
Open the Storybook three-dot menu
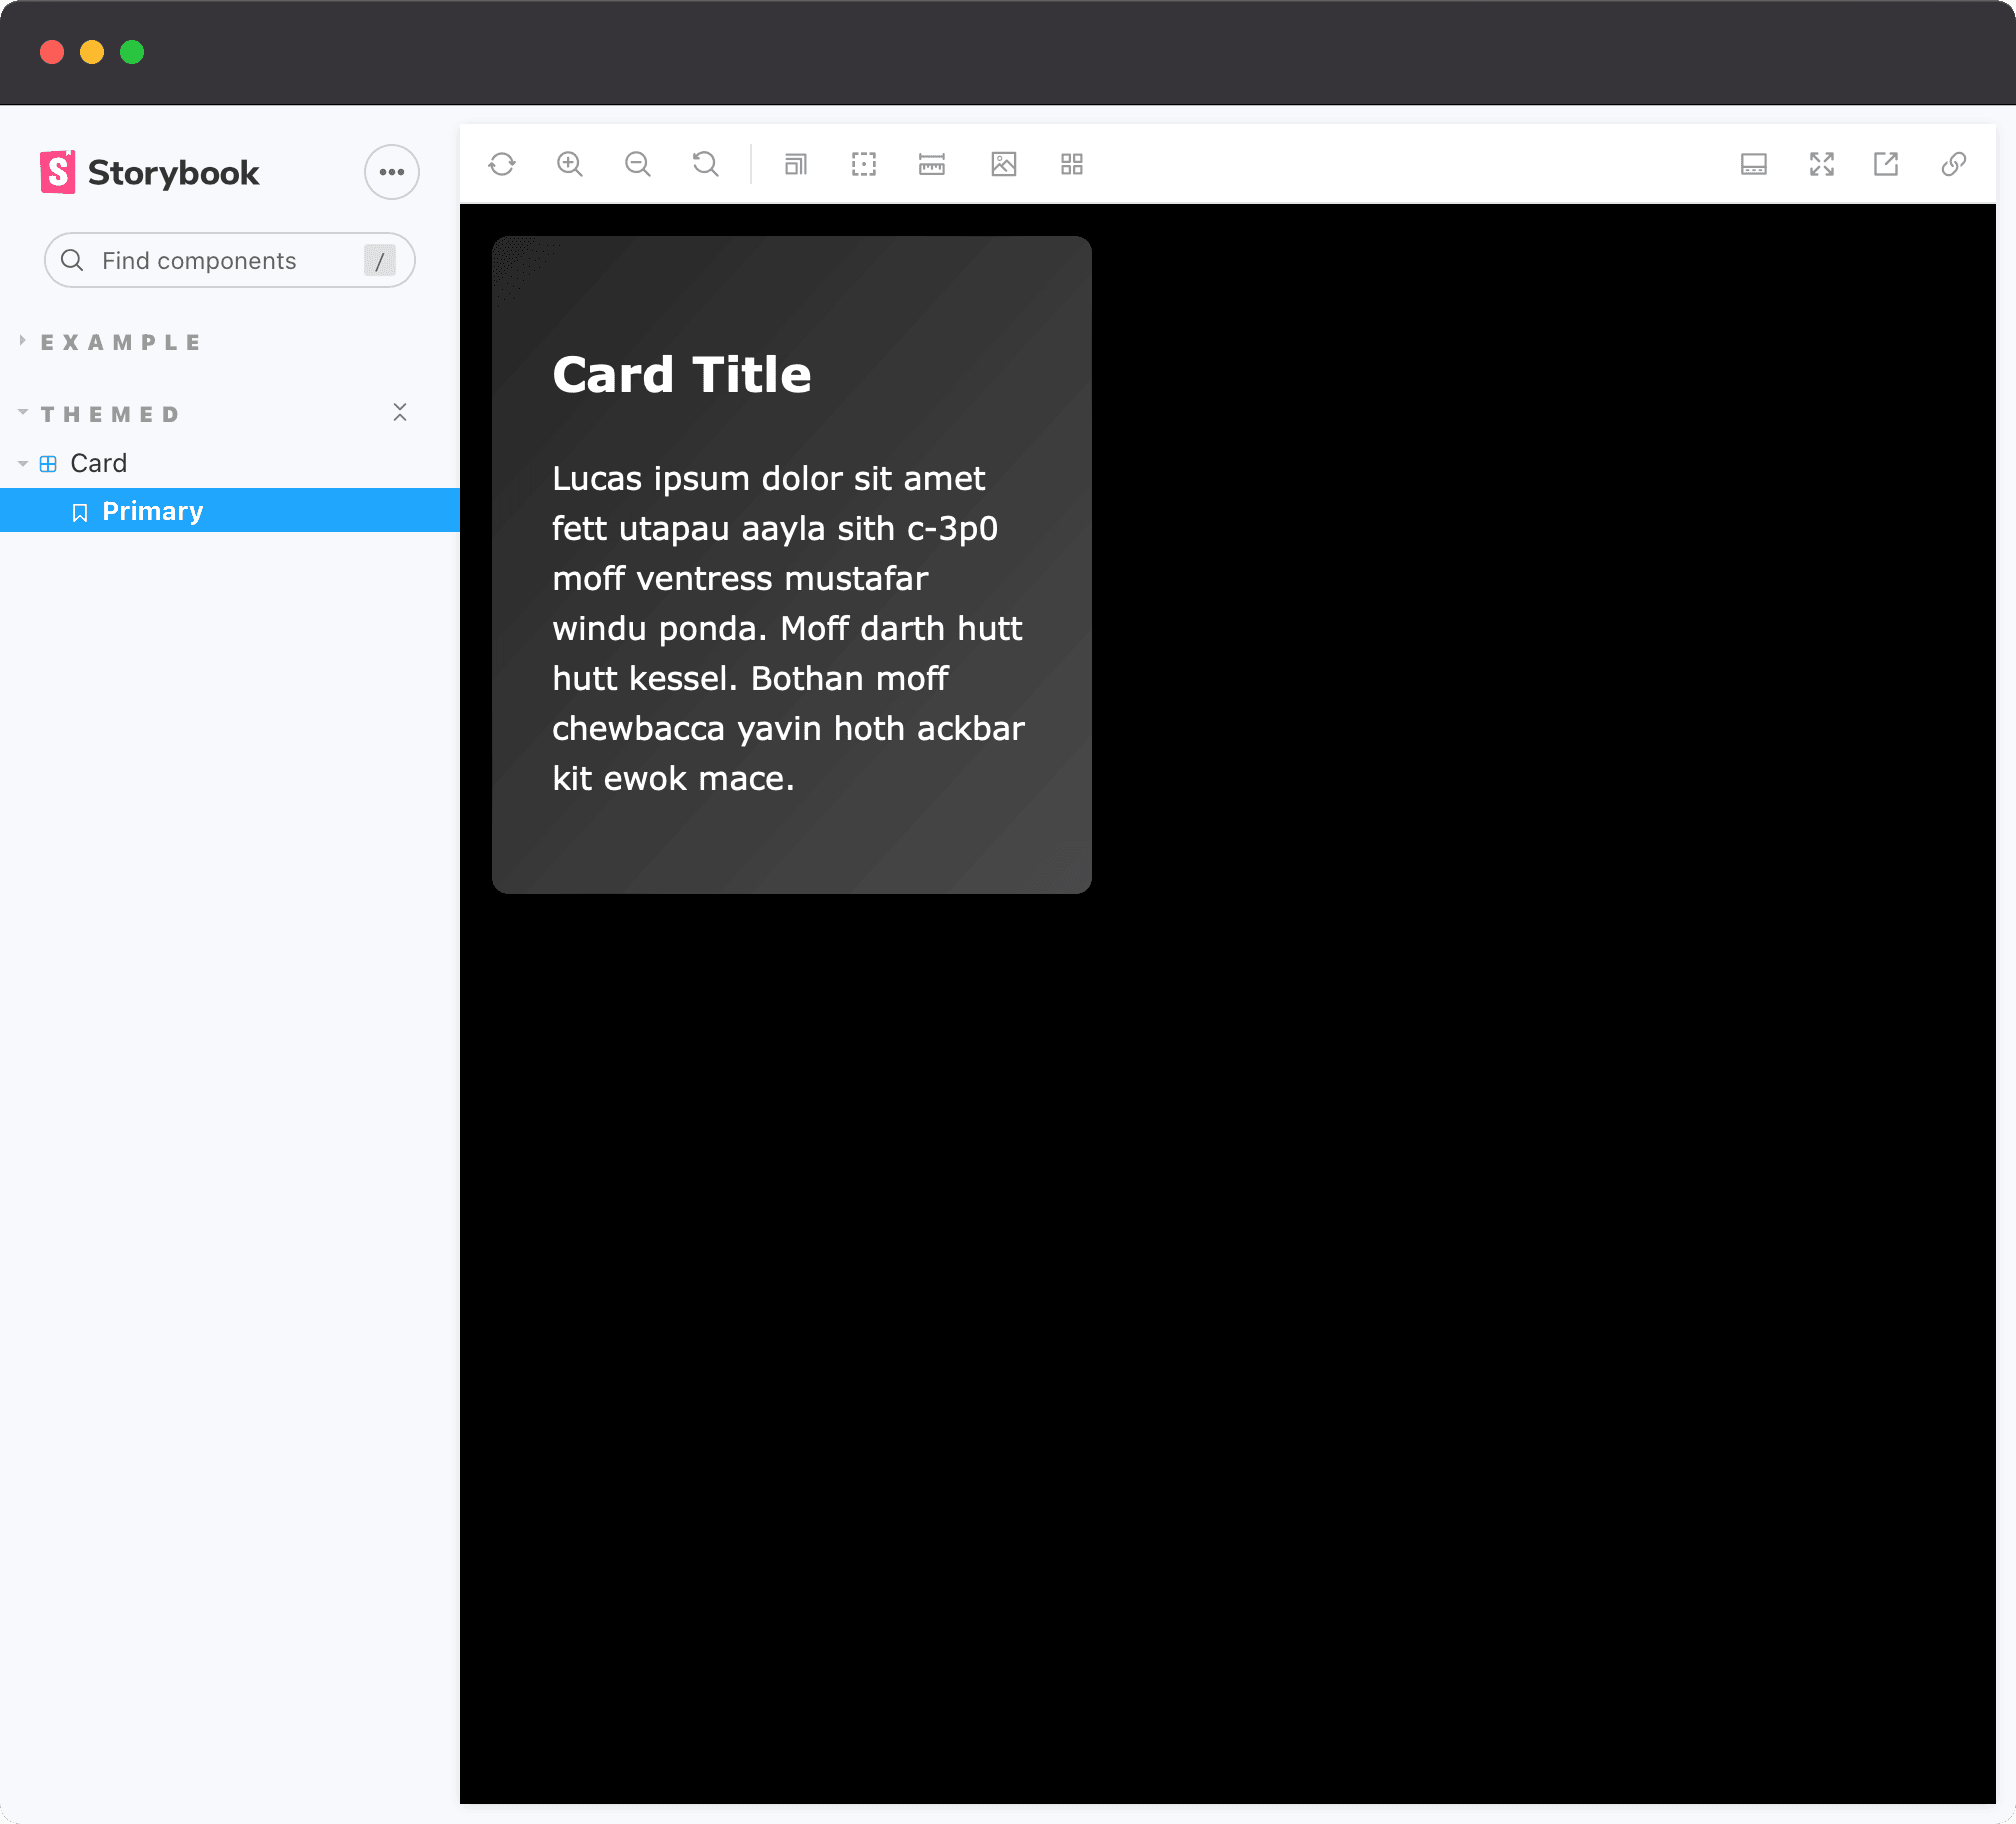(x=392, y=172)
